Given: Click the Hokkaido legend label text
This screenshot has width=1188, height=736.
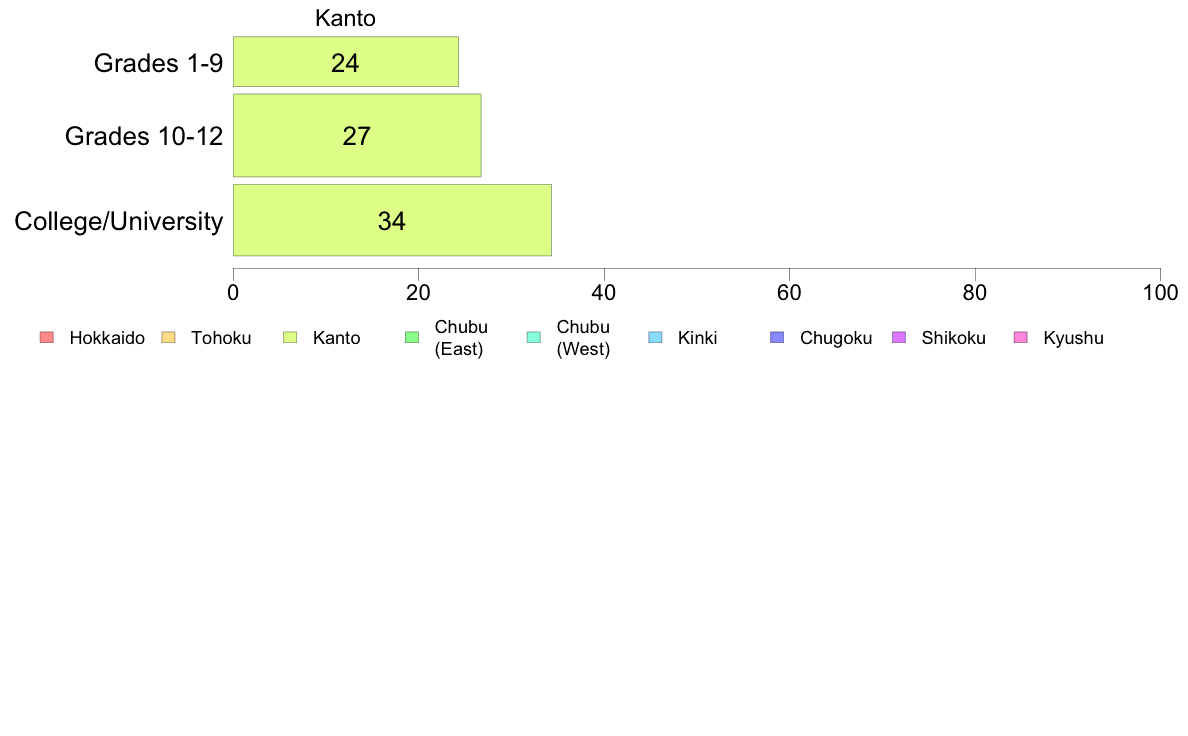Looking at the screenshot, I should pyautogui.click(x=107, y=338).
